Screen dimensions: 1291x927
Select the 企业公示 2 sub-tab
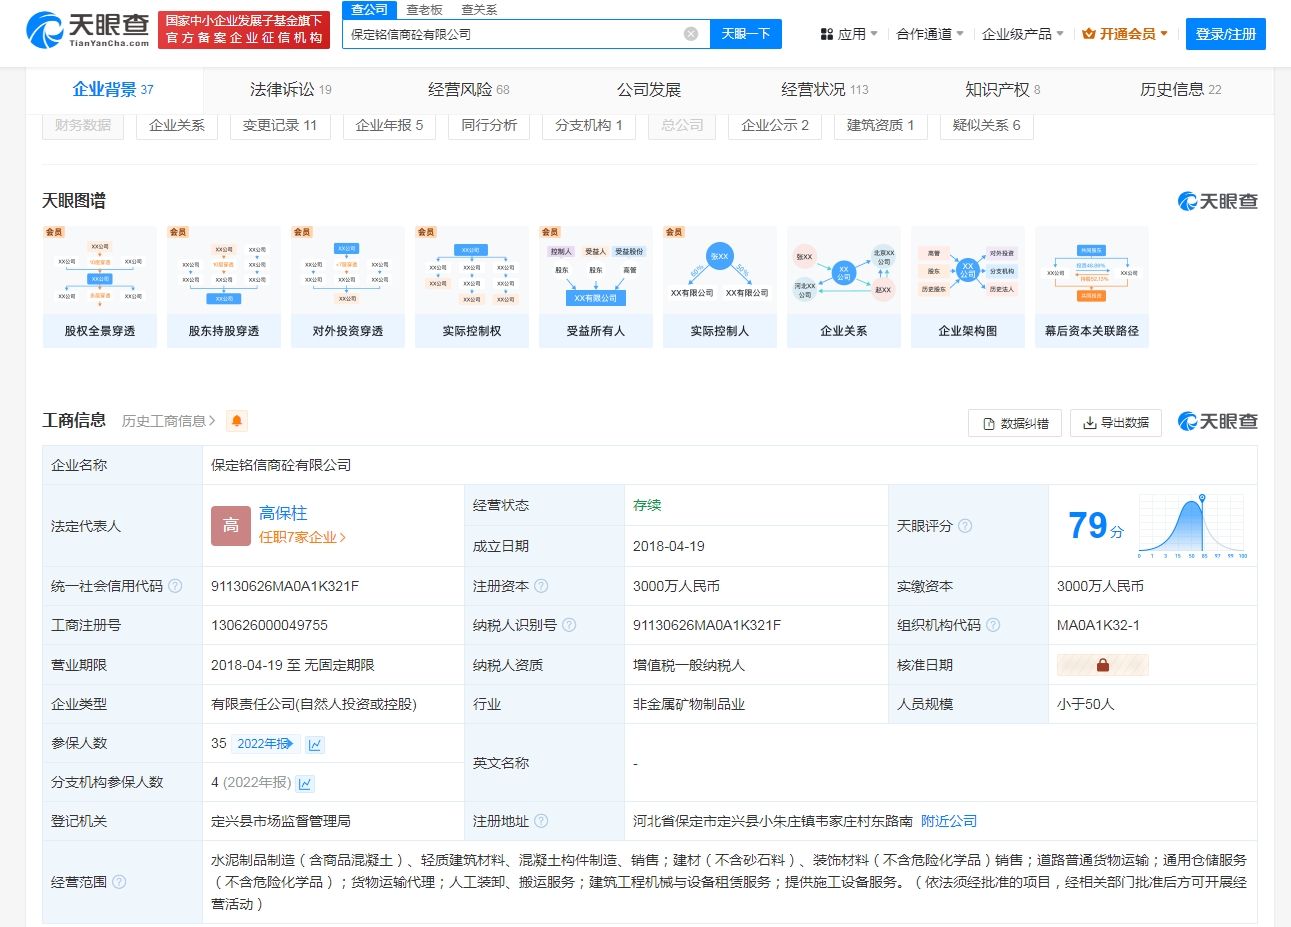pyautogui.click(x=775, y=125)
